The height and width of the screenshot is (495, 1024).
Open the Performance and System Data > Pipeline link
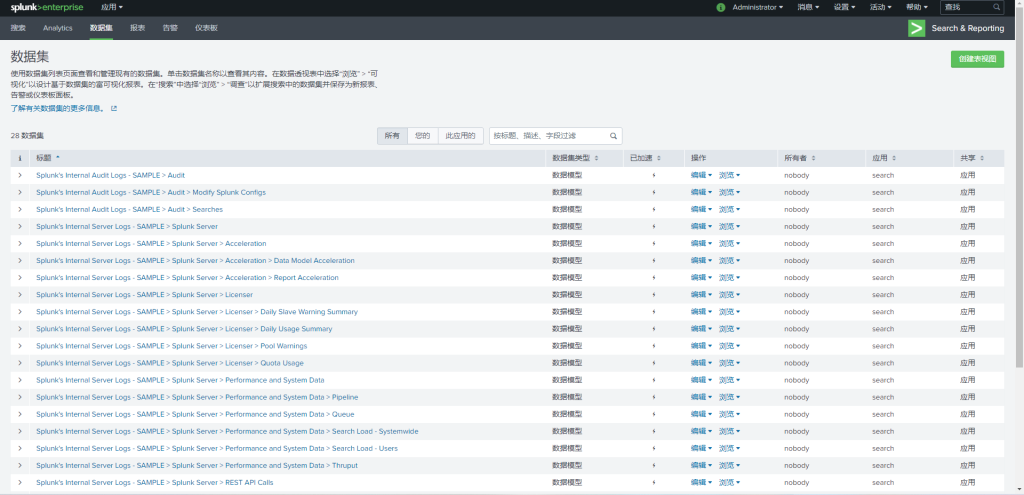click(x=197, y=397)
